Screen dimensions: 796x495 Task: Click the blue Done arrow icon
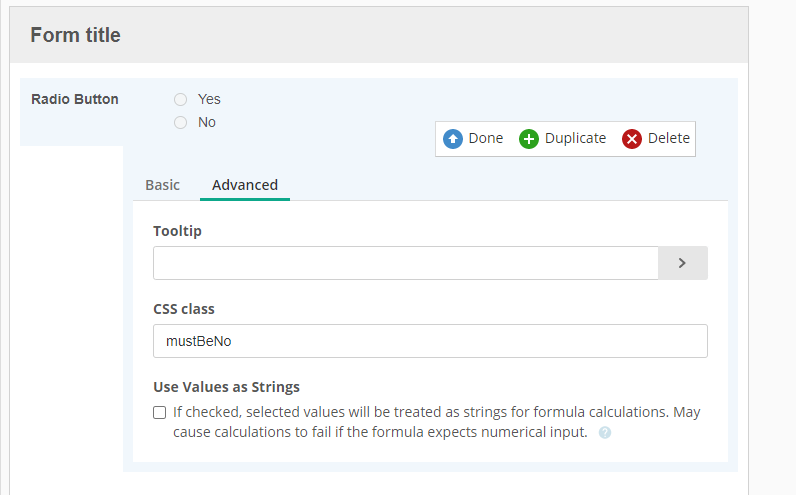(x=452, y=139)
